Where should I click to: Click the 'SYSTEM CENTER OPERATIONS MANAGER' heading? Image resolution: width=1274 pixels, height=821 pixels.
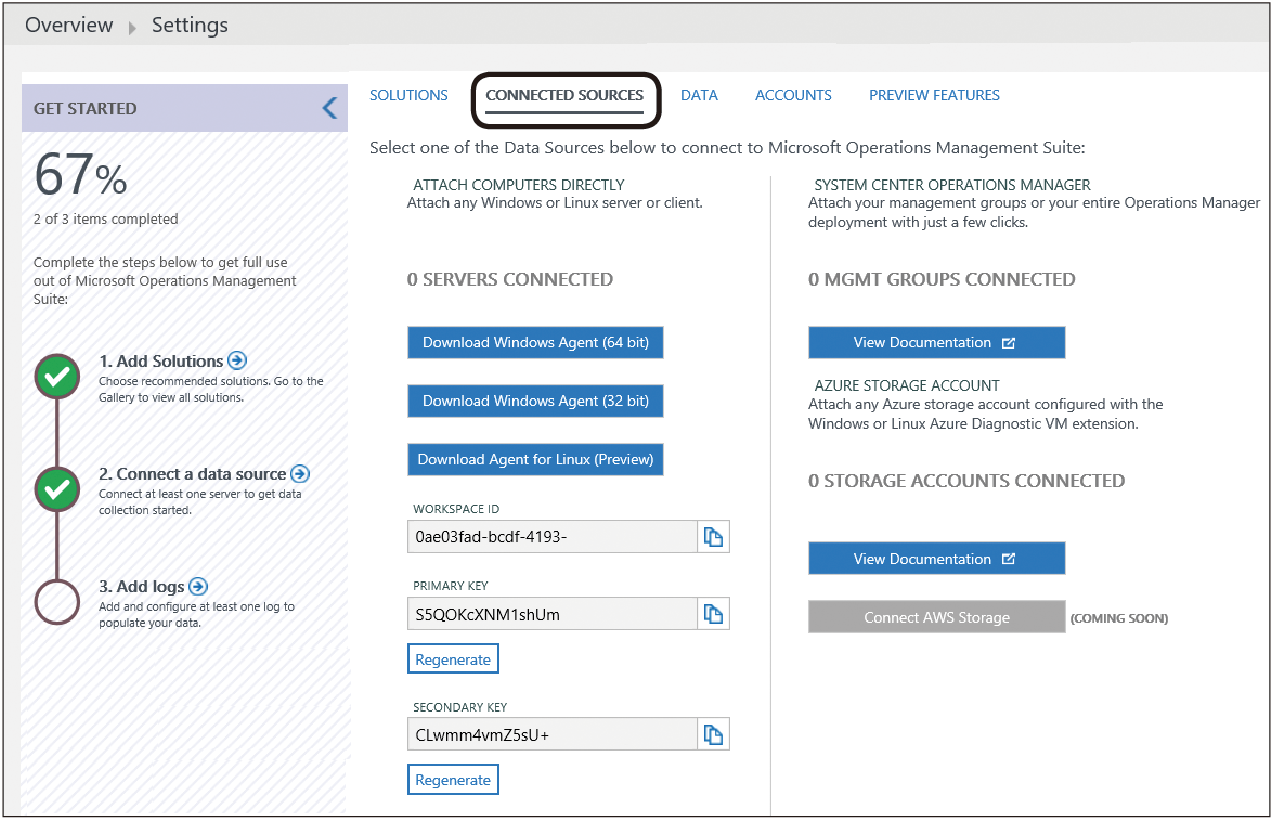(x=953, y=185)
